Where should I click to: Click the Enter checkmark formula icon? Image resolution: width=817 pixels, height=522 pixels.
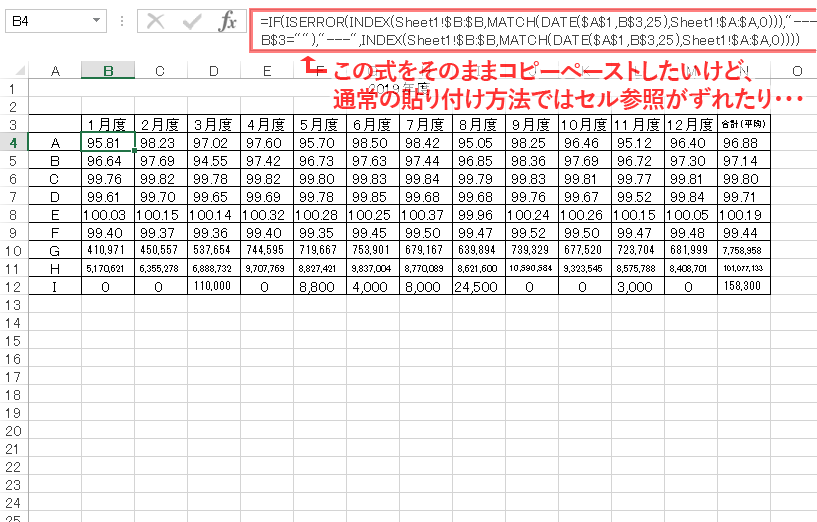click(192, 21)
